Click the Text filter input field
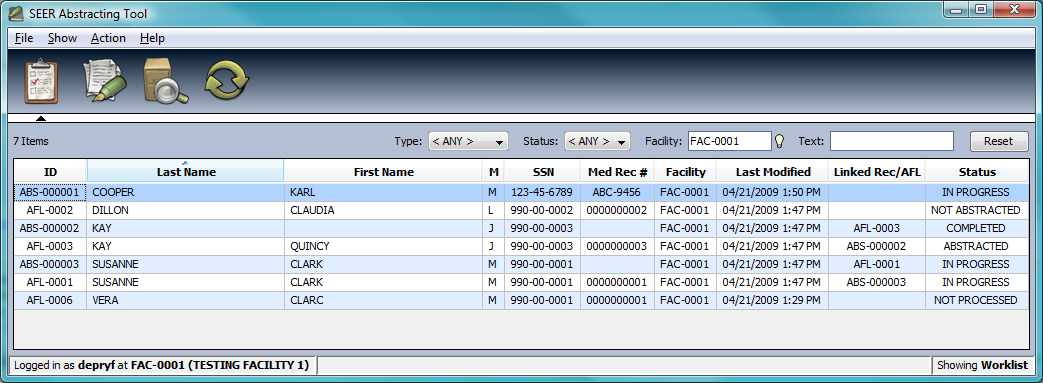Image resolution: width=1043 pixels, height=383 pixels. pyautogui.click(x=891, y=141)
